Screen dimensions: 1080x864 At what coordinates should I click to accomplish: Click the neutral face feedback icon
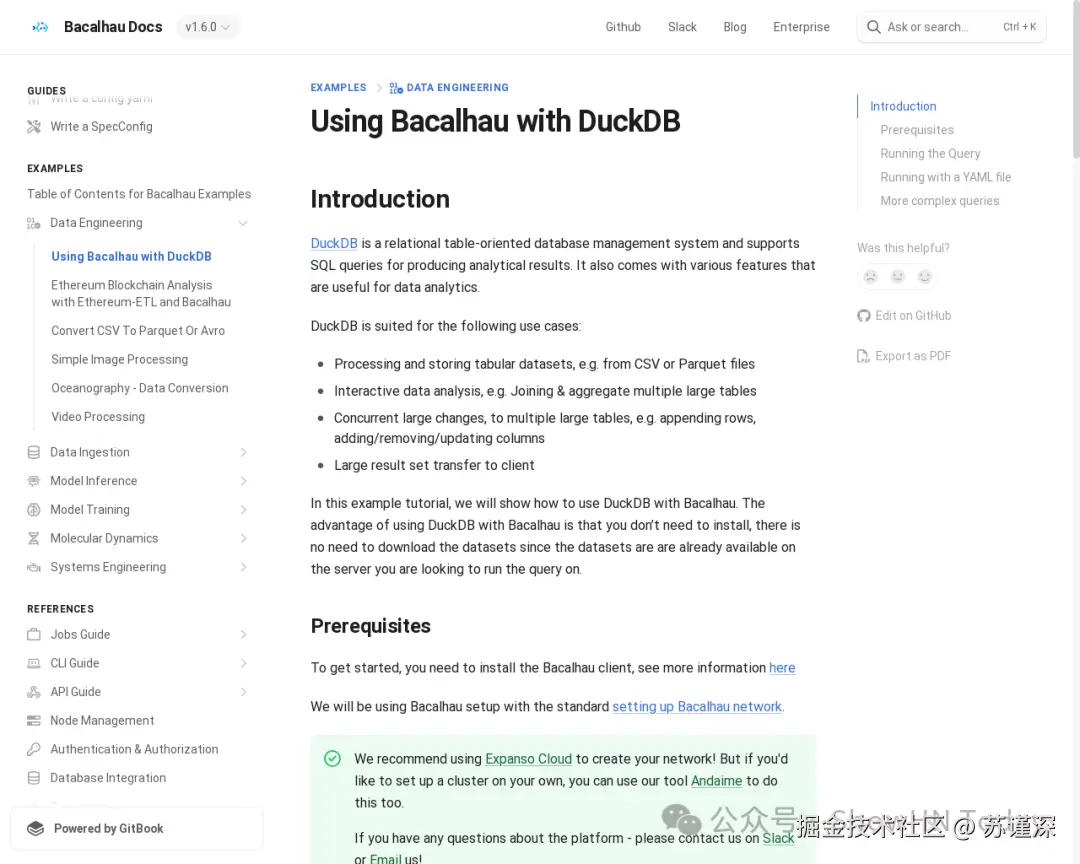898,277
